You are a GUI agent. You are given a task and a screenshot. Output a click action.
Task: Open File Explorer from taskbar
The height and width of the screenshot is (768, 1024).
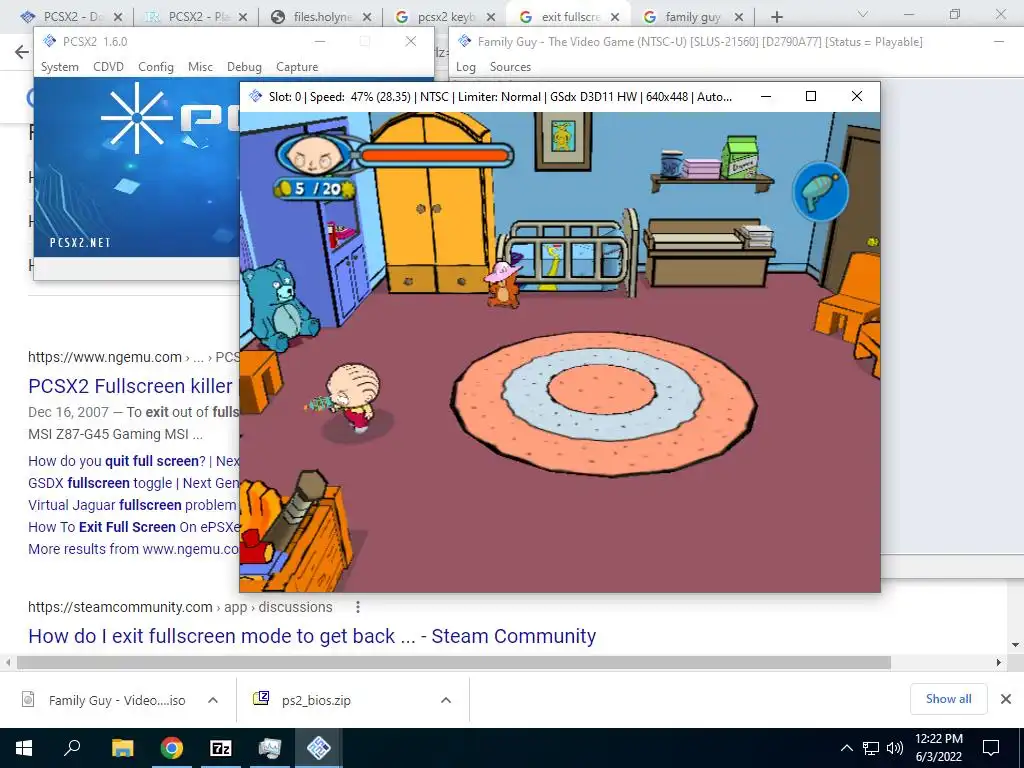pos(122,748)
